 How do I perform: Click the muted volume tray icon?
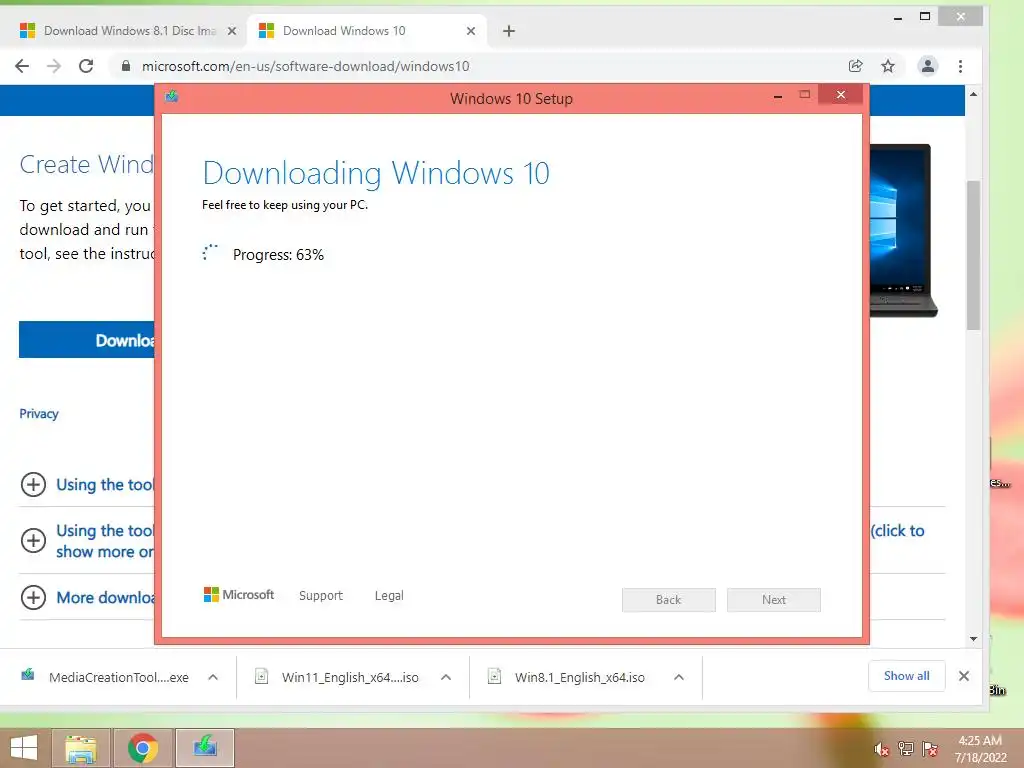pos(881,749)
